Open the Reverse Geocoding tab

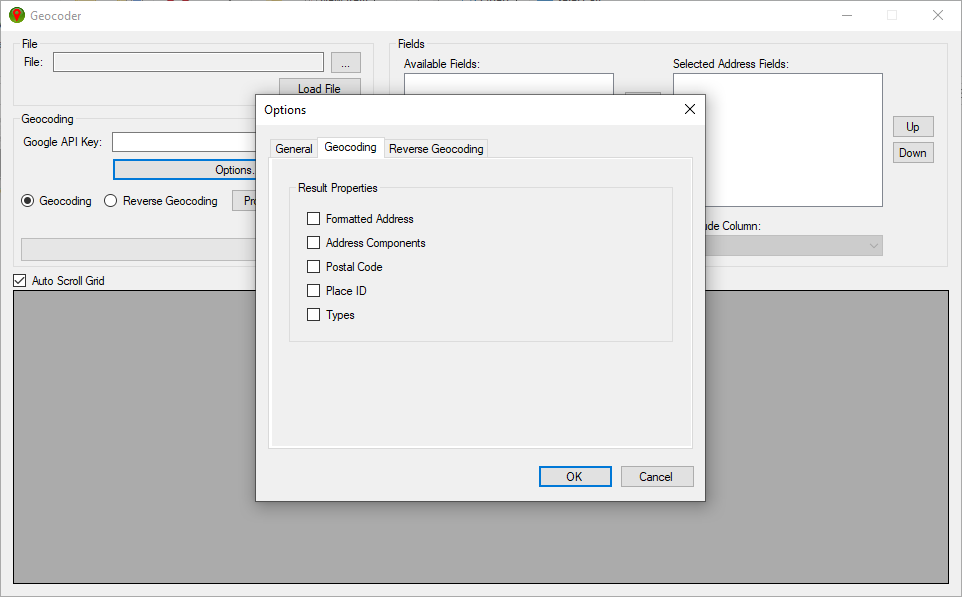(436, 147)
